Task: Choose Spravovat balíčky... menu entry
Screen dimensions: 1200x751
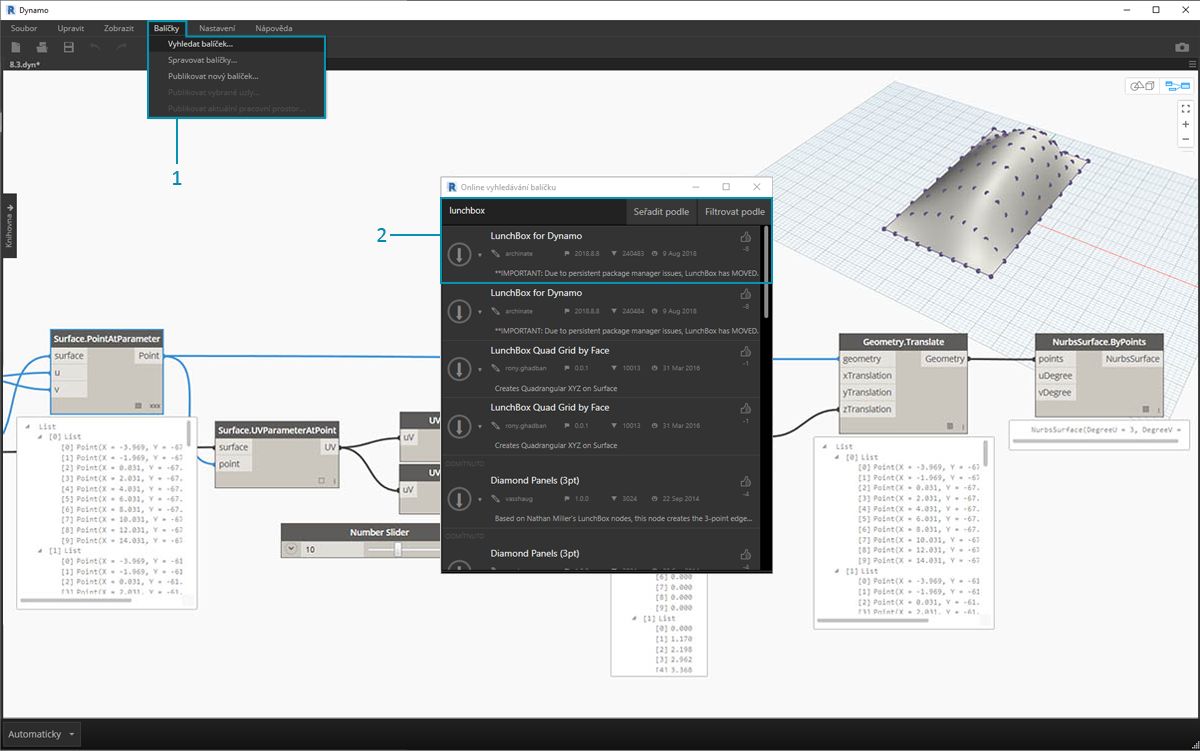Action: [237, 60]
